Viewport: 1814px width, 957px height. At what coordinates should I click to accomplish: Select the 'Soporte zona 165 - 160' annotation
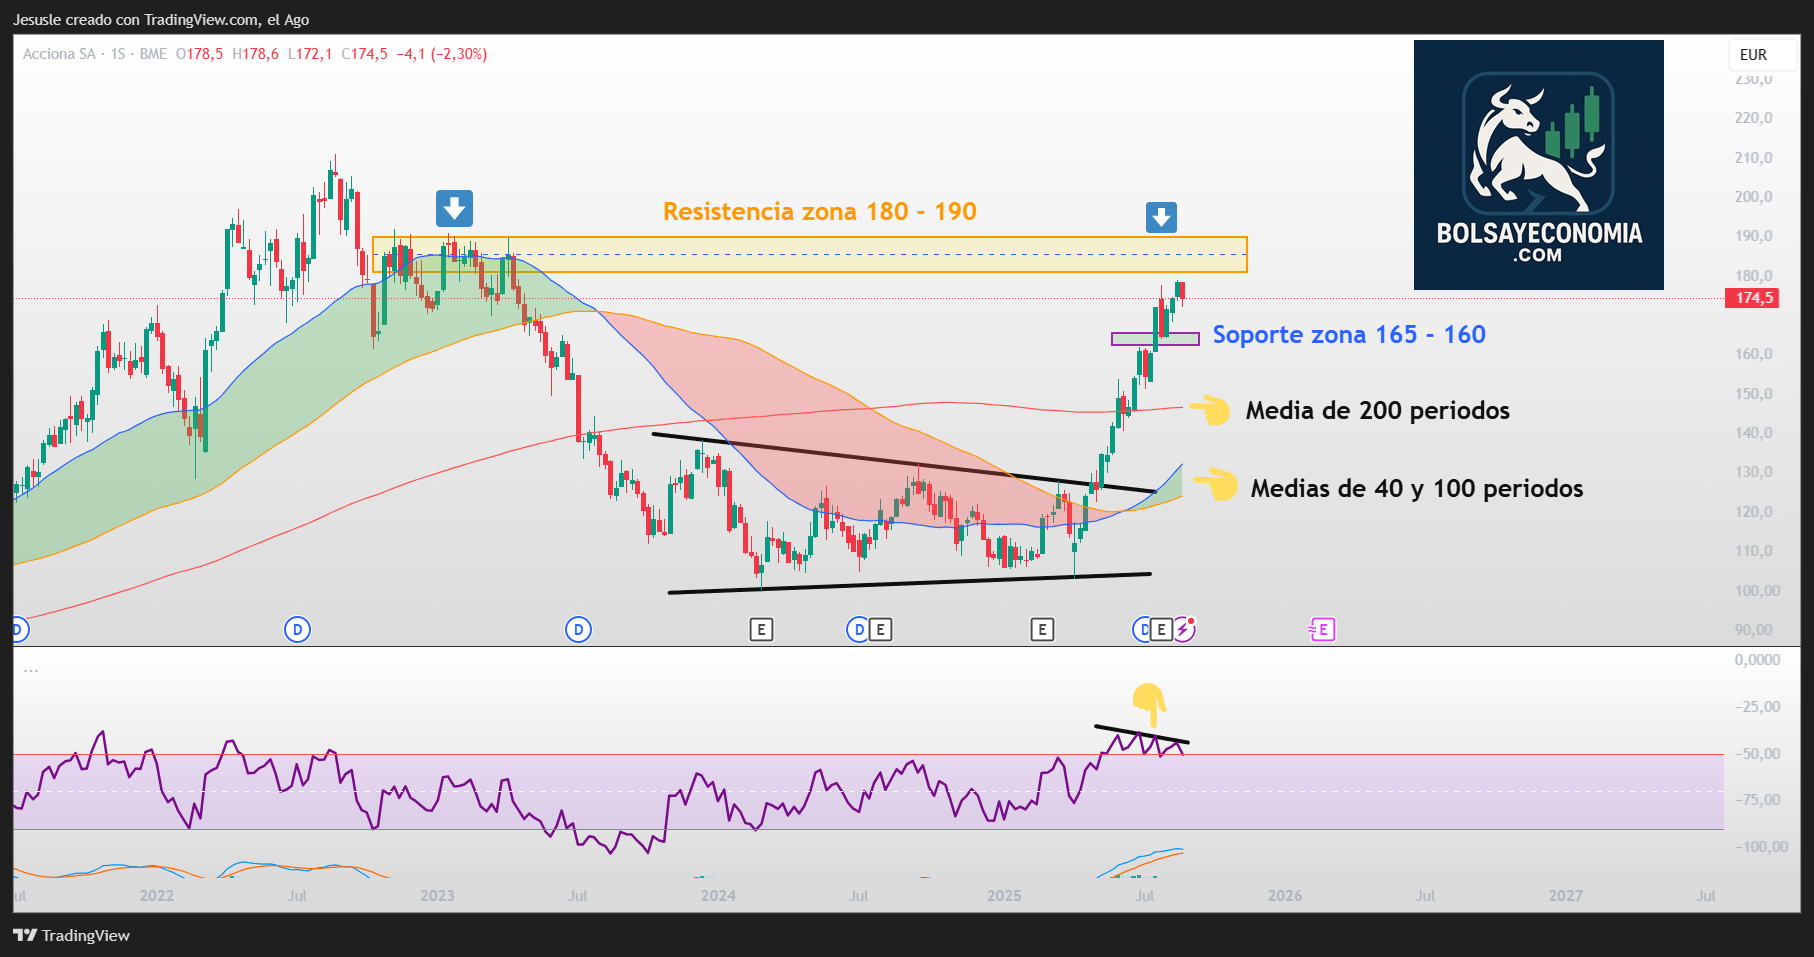click(1349, 335)
